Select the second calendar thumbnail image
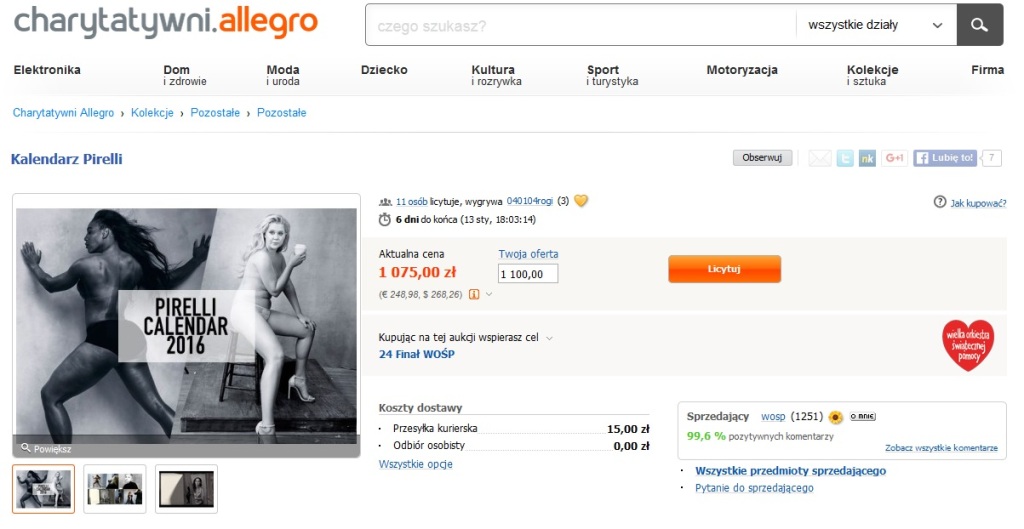The height and width of the screenshot is (529, 1024). coord(114,489)
